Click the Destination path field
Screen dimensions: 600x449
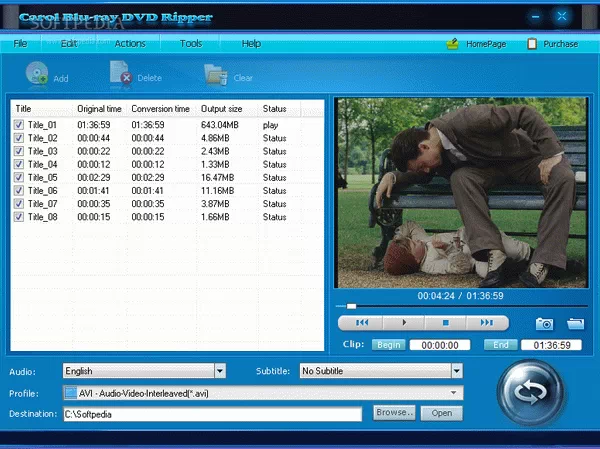click(212, 414)
